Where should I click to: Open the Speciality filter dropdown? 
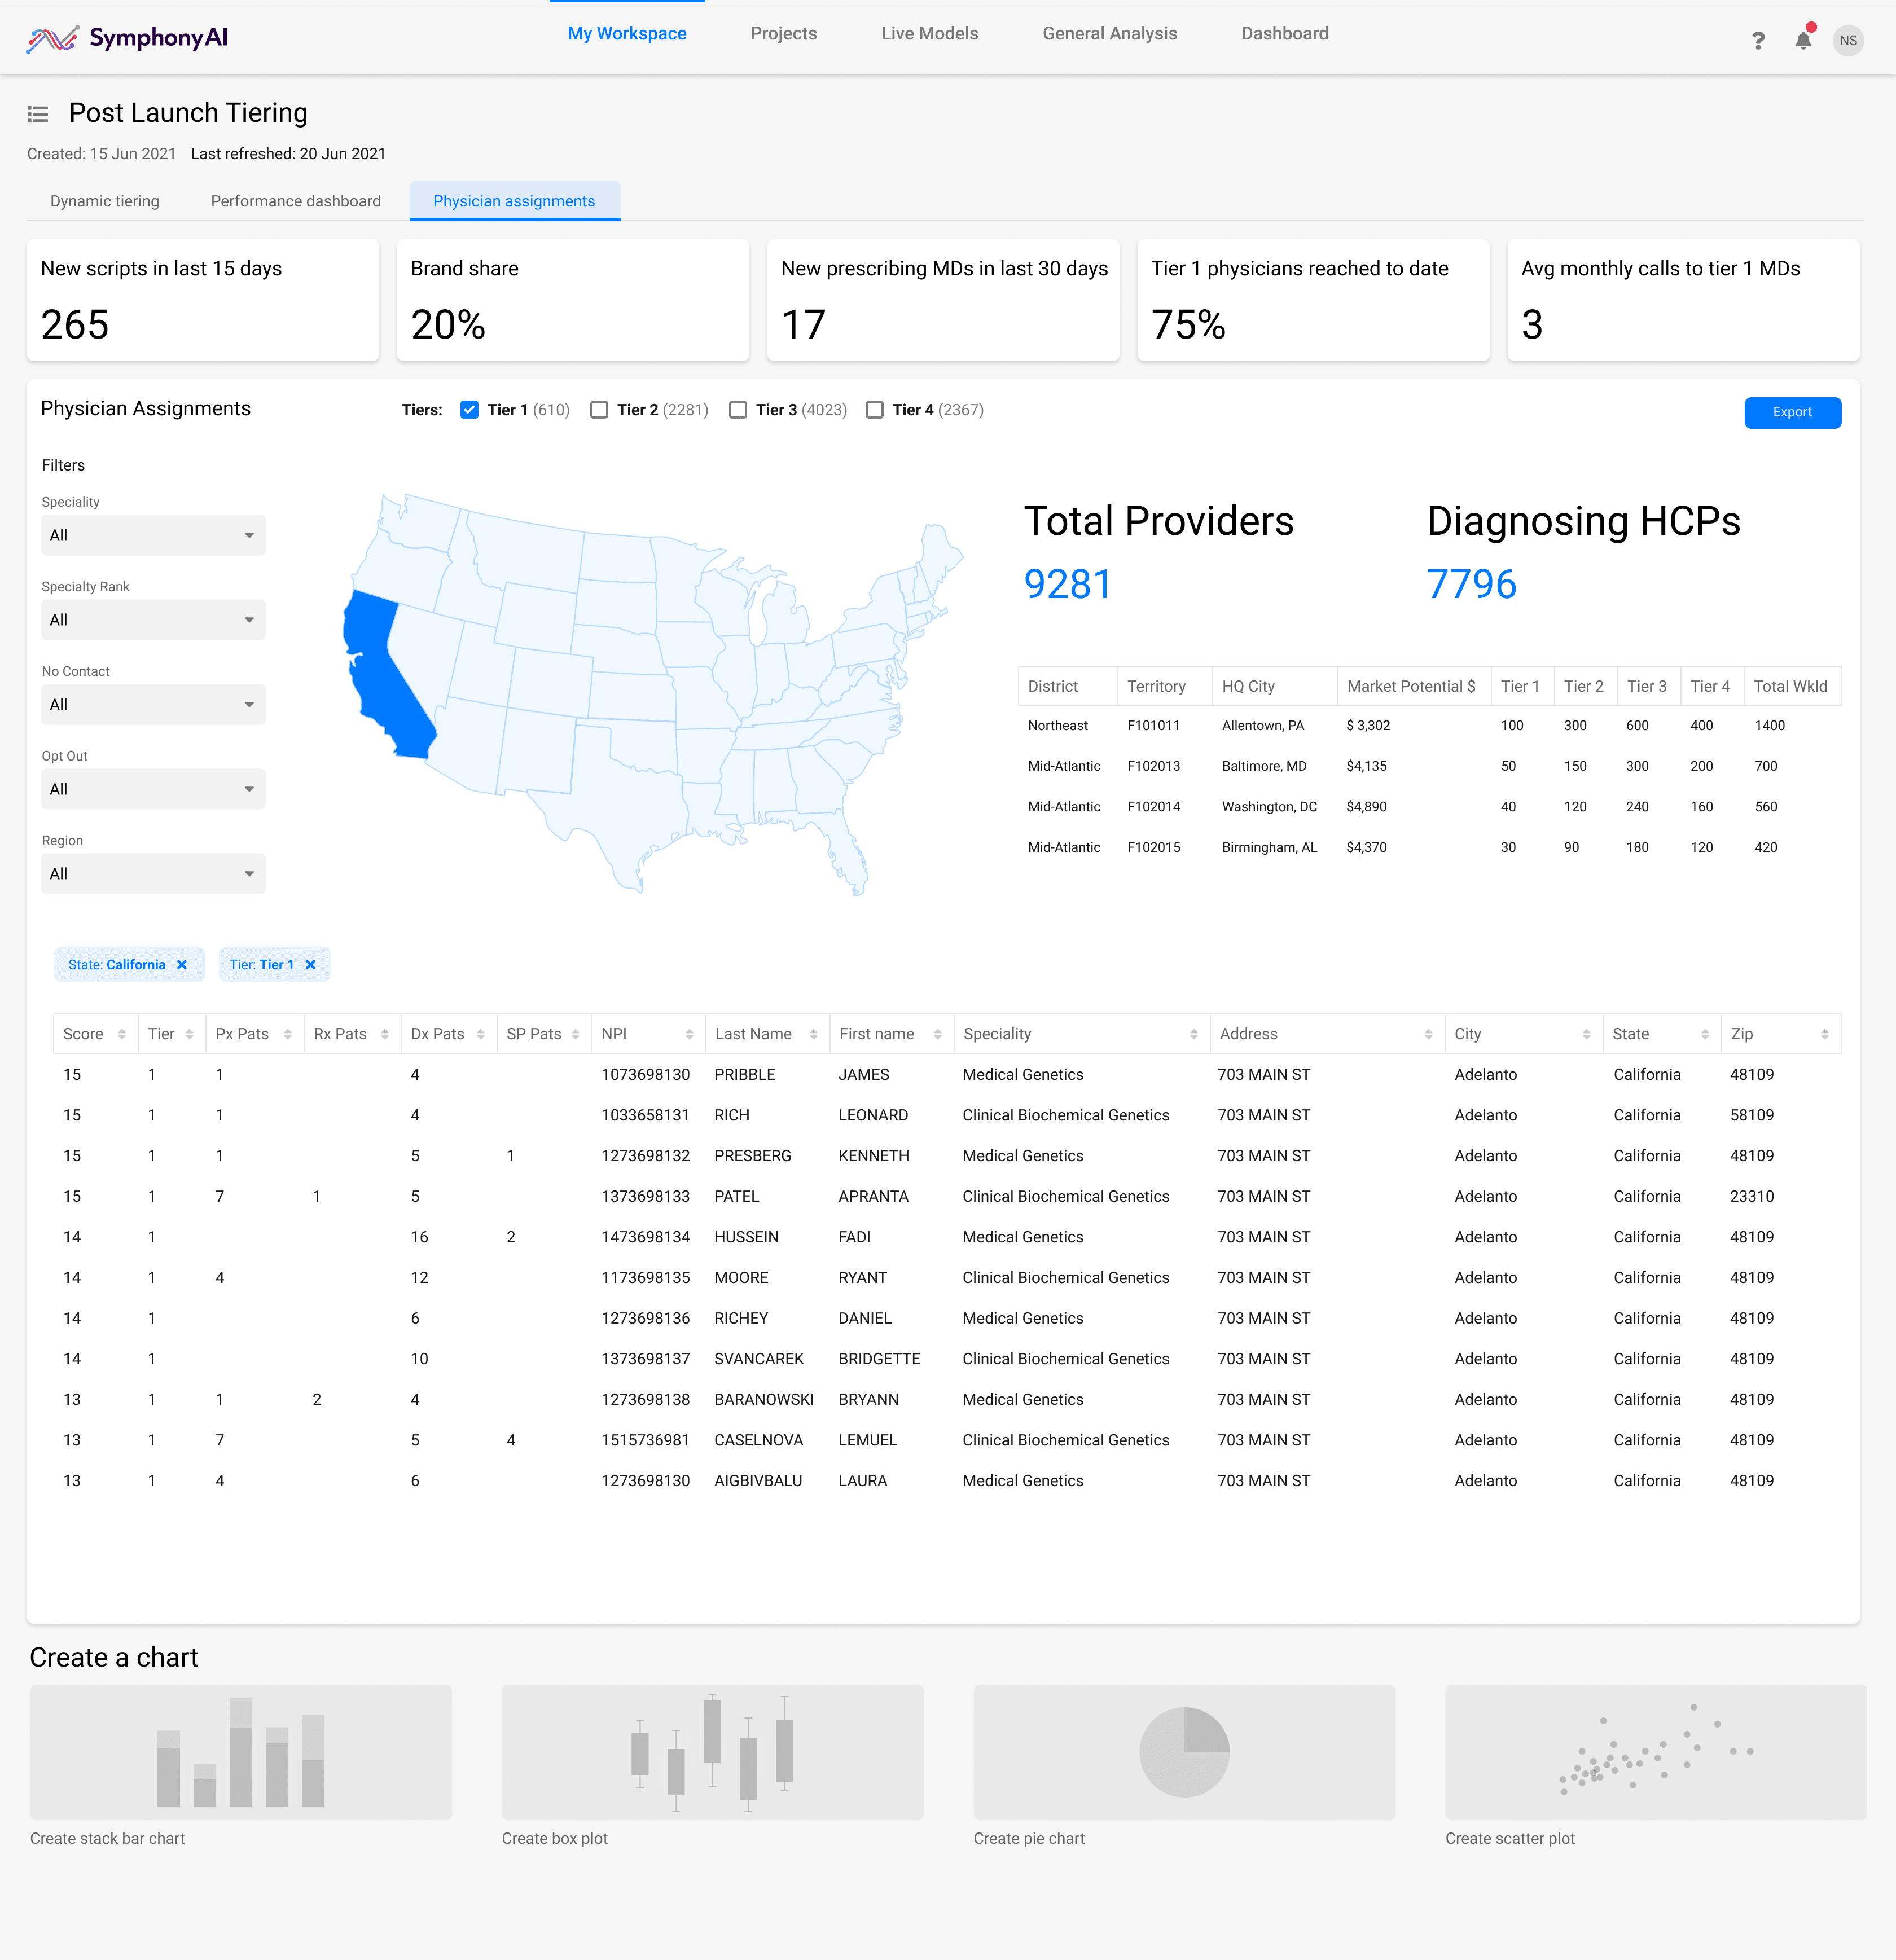click(x=153, y=535)
